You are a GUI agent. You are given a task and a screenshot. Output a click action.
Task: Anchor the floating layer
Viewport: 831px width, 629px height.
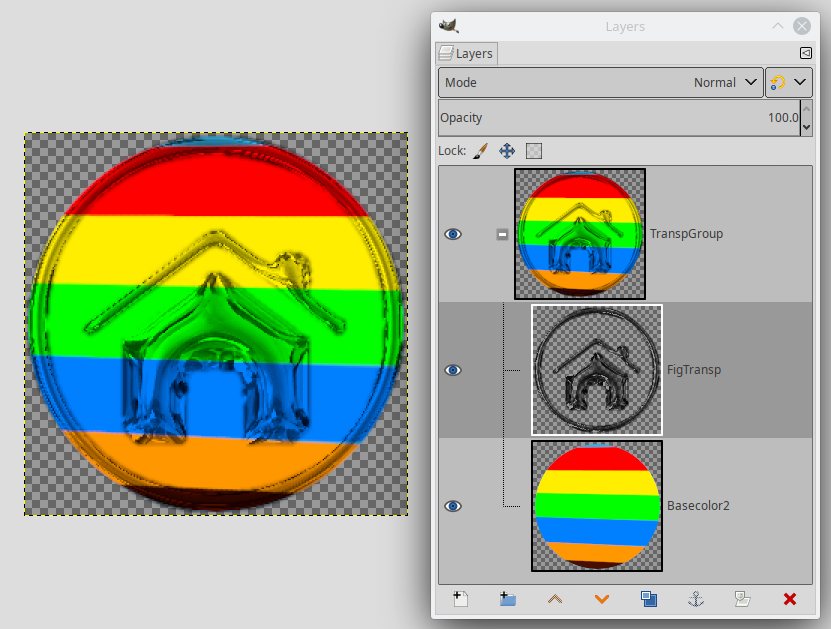tap(696, 599)
